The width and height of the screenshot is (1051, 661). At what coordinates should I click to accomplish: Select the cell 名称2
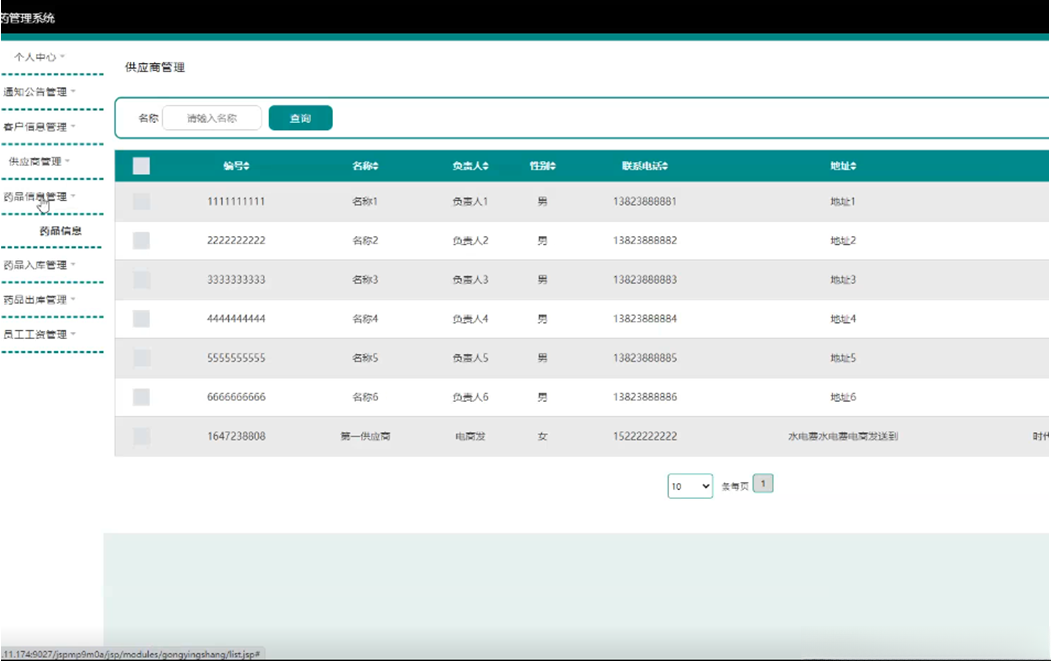coord(365,240)
